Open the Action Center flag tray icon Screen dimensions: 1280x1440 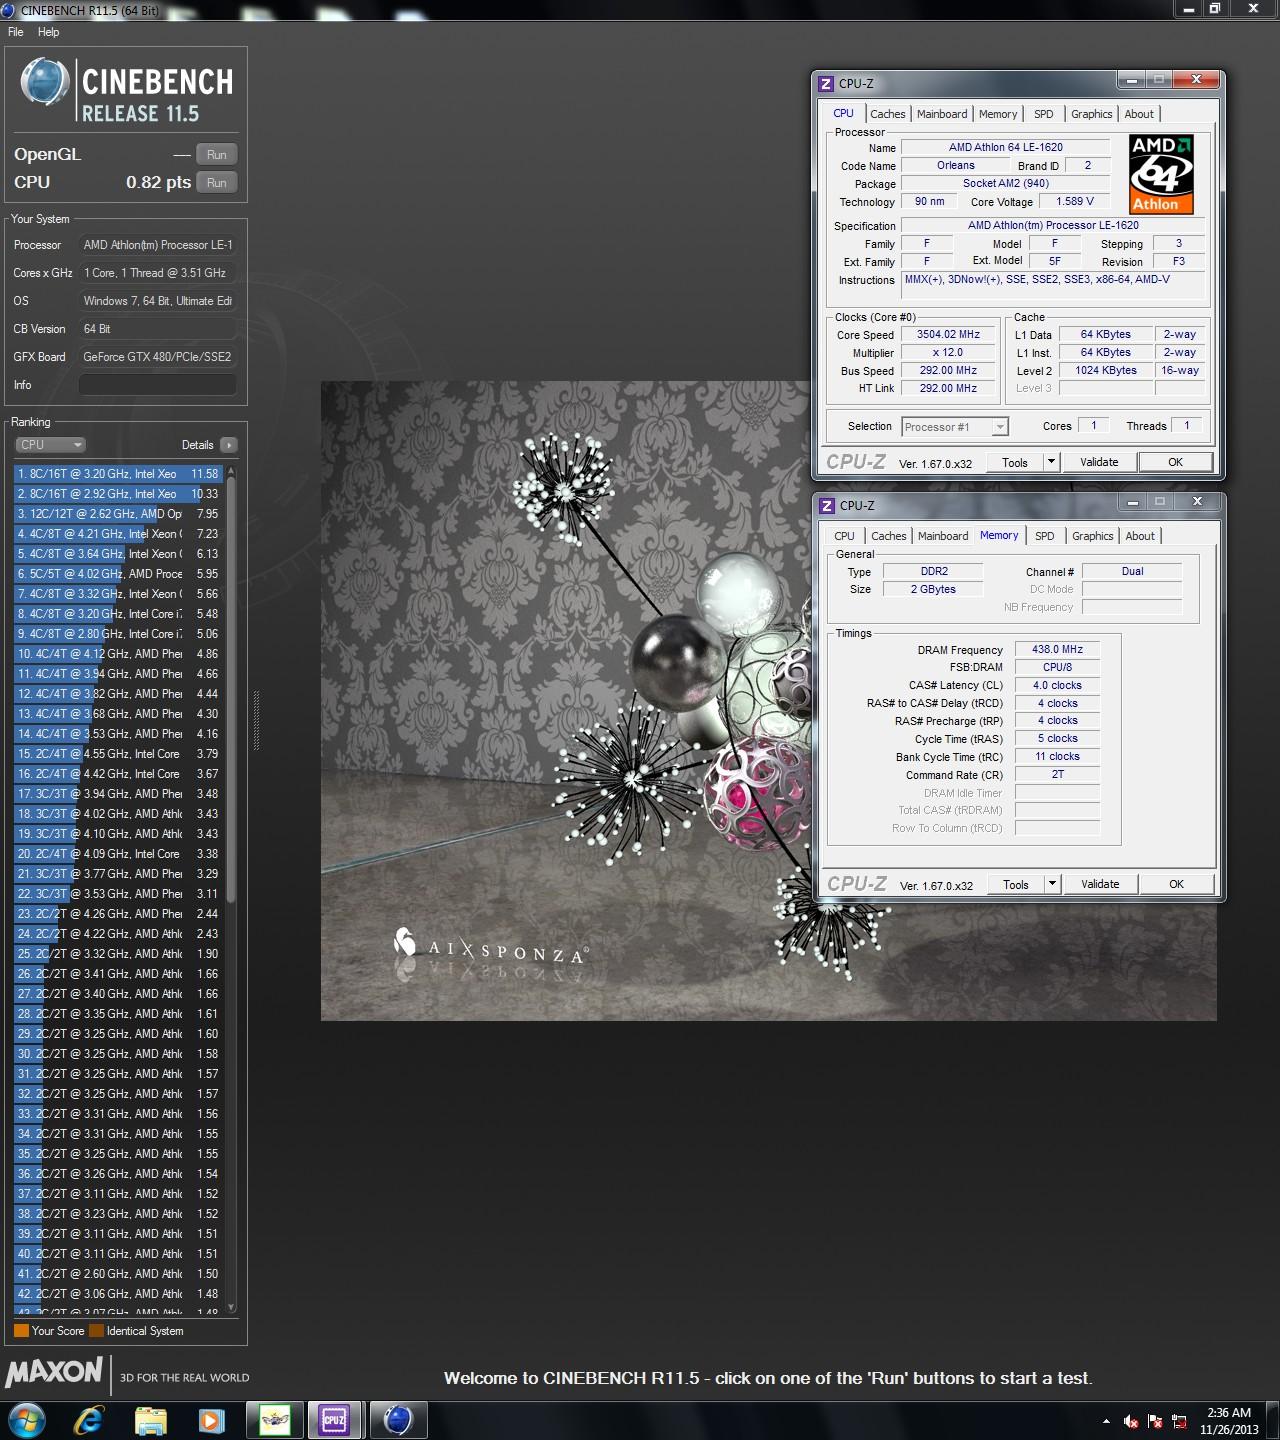pyautogui.click(x=1156, y=1421)
